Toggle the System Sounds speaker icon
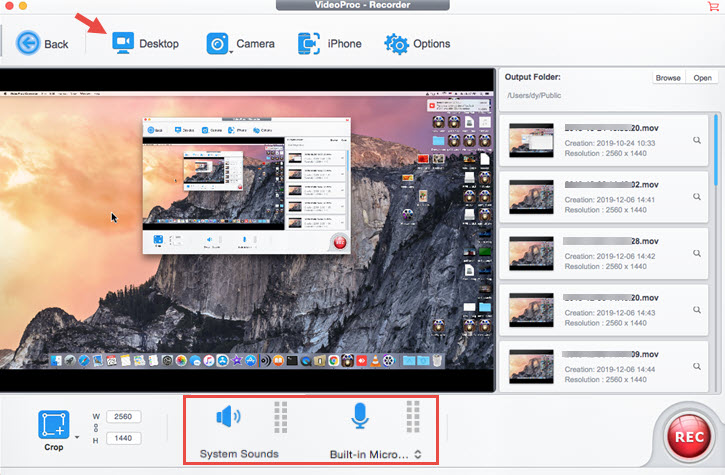Viewport: 725px width, 475px height. click(x=228, y=417)
